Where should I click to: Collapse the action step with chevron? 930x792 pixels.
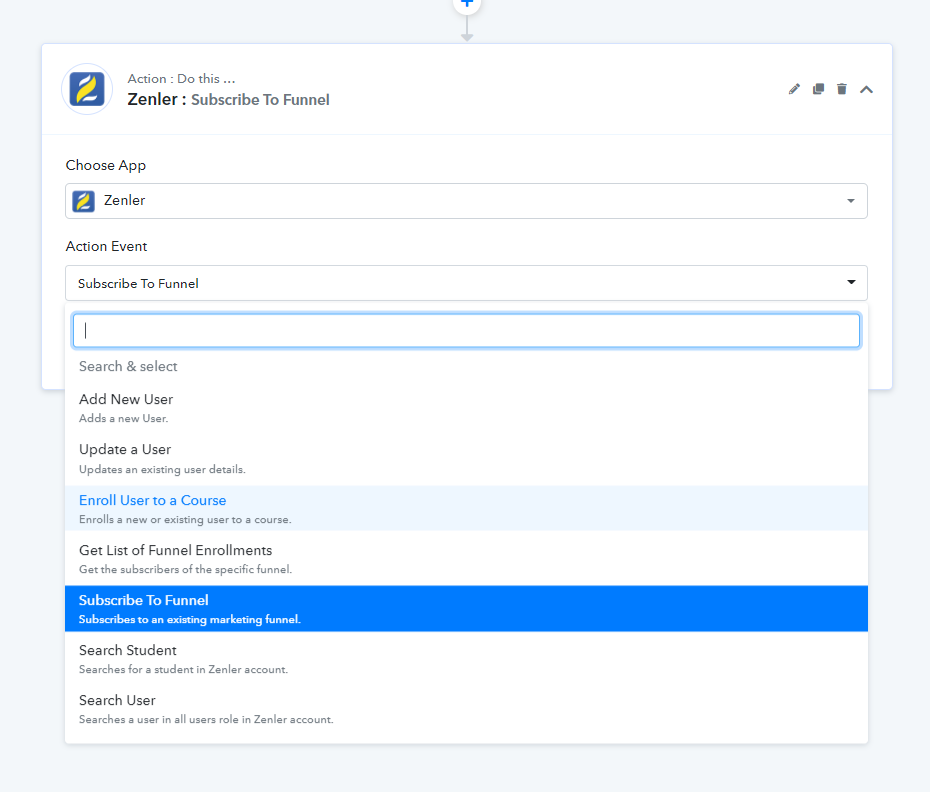(867, 90)
